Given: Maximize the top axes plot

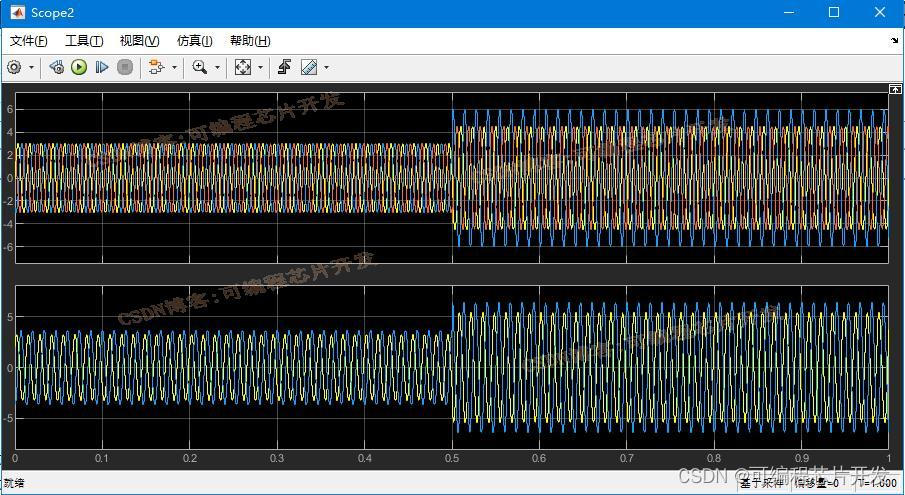Looking at the screenshot, I should pos(895,90).
